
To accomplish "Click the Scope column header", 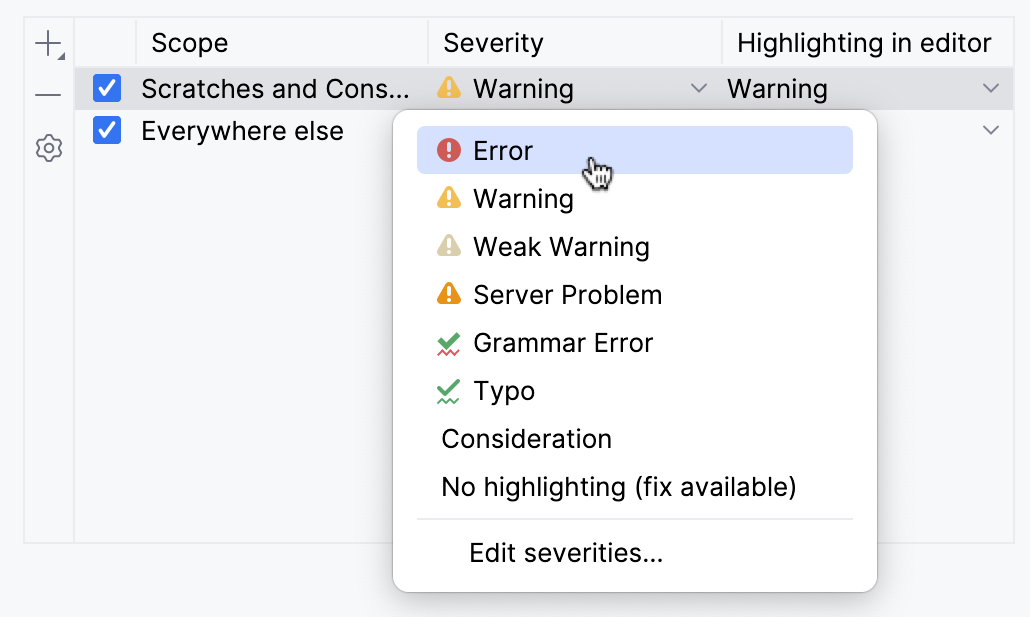I will (x=189, y=43).
